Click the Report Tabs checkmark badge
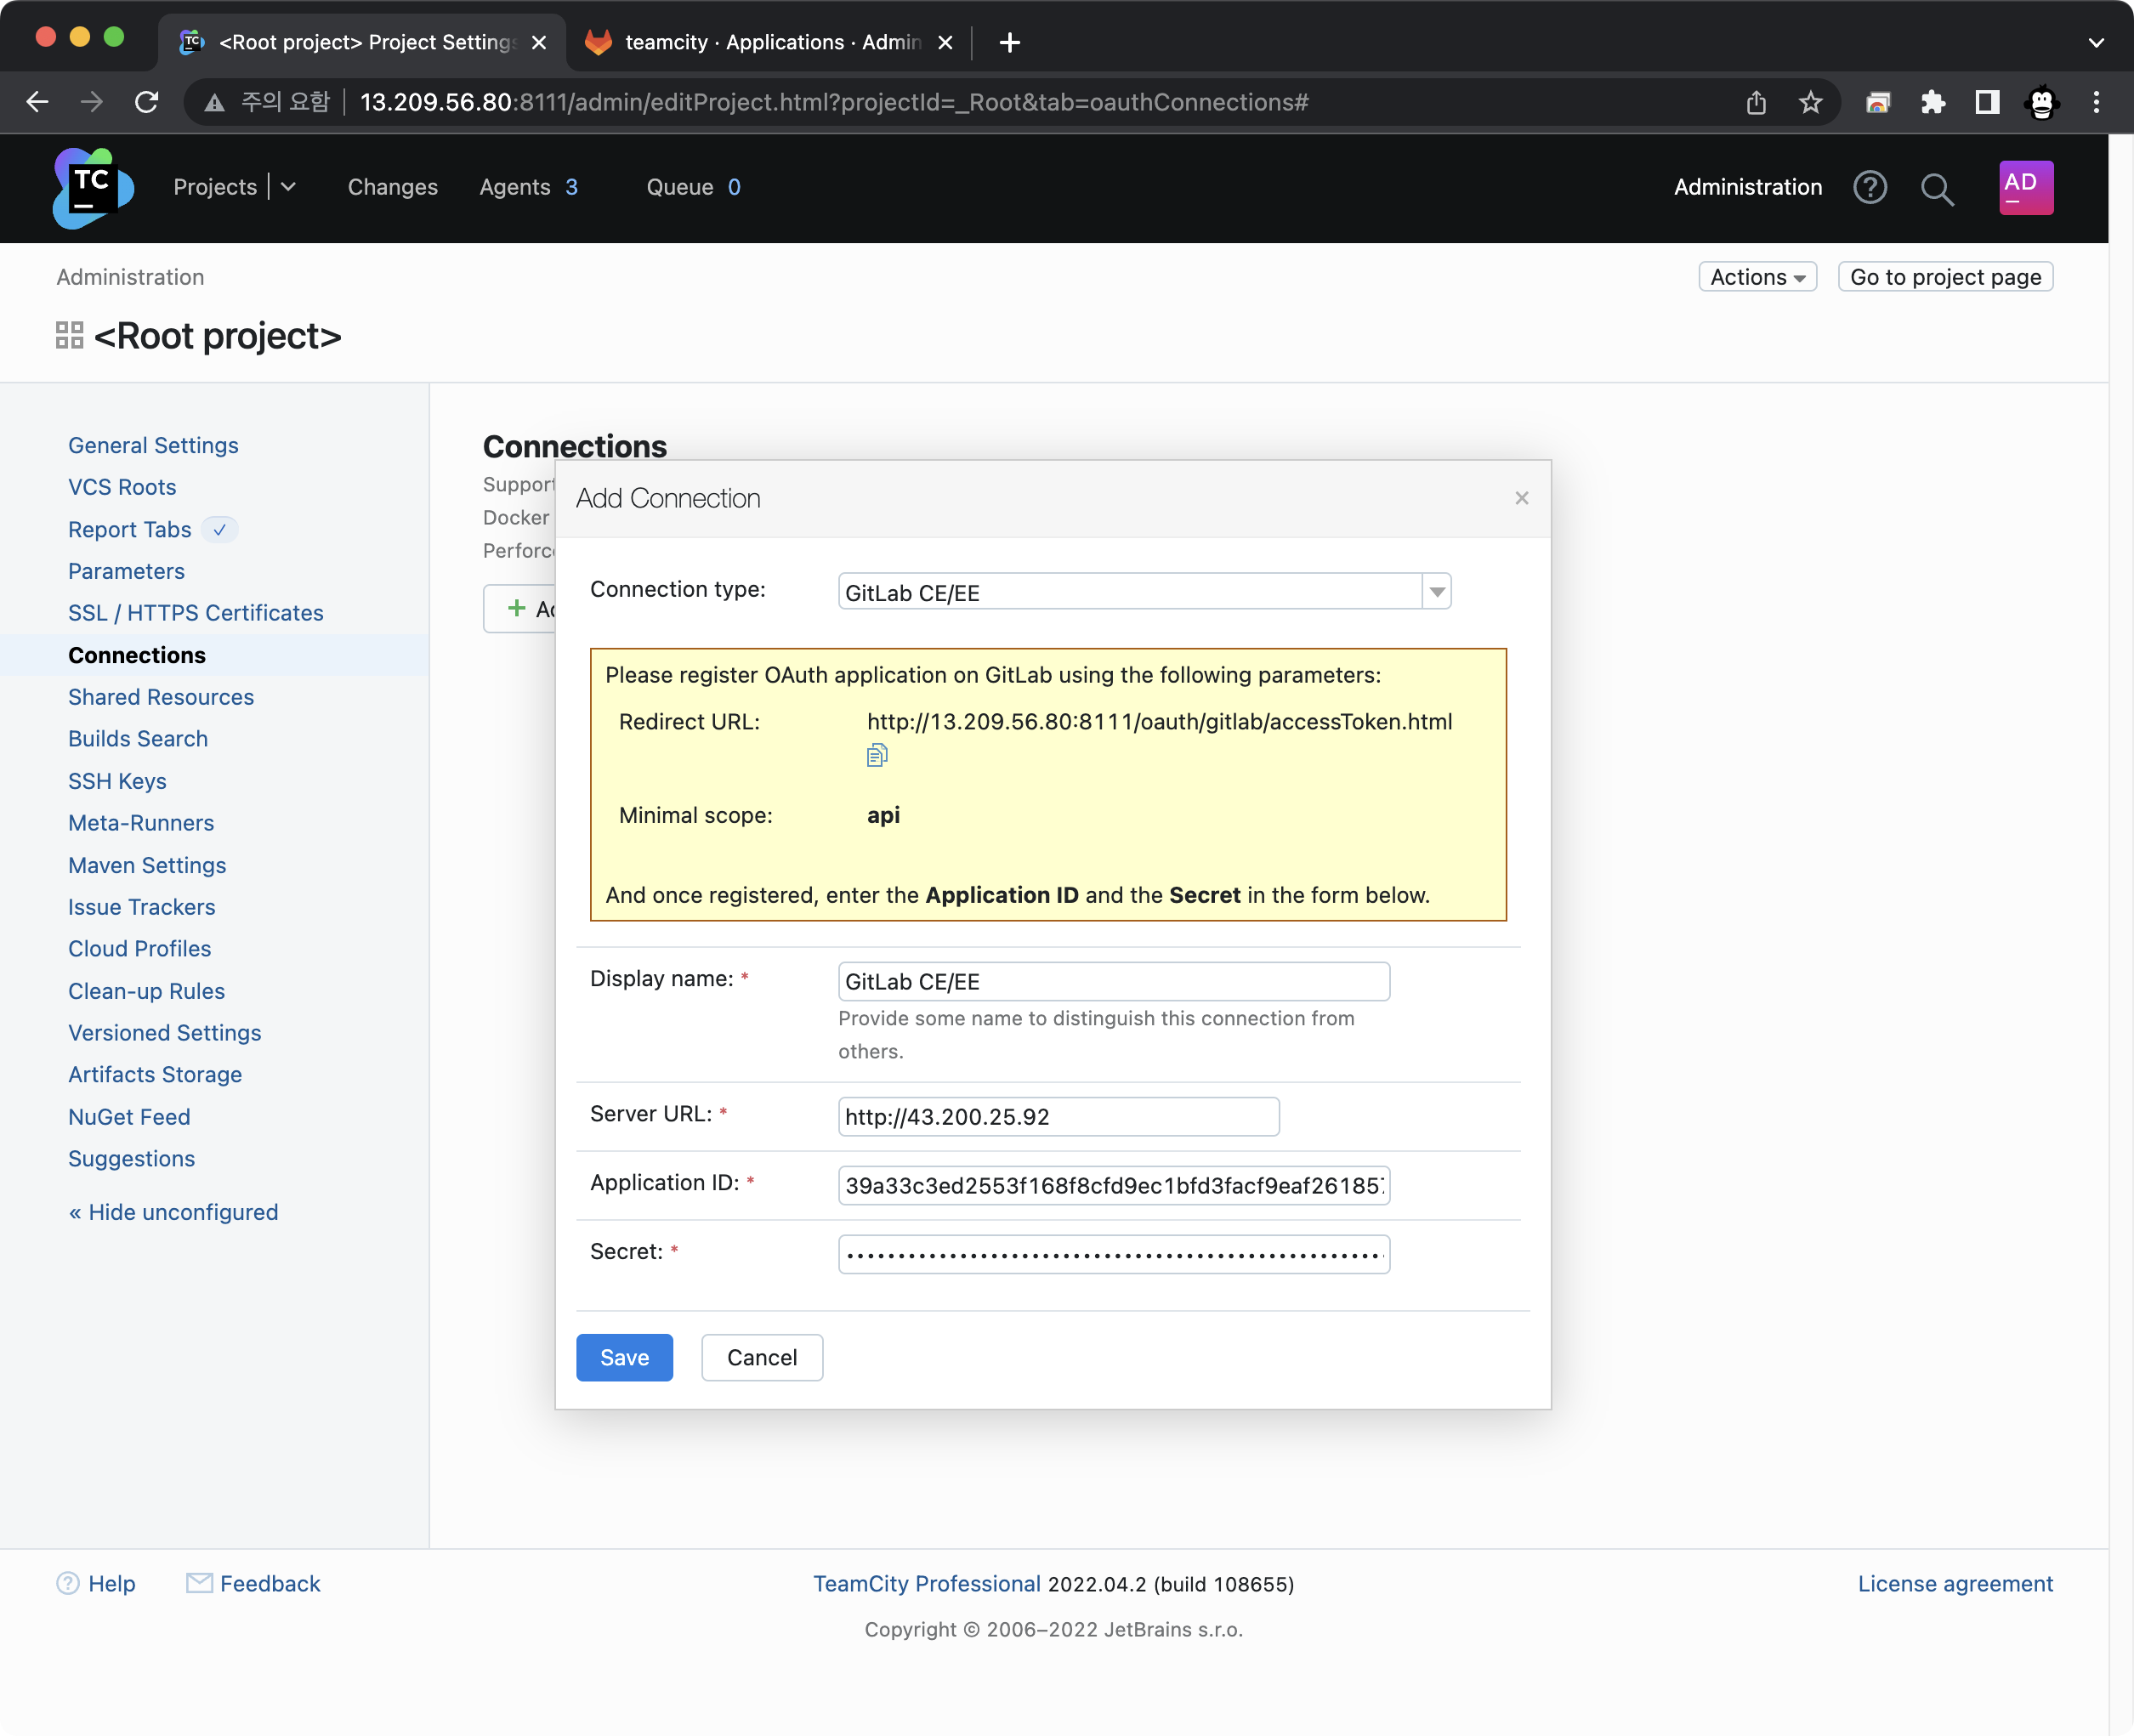The height and width of the screenshot is (1736, 2134). (x=220, y=529)
